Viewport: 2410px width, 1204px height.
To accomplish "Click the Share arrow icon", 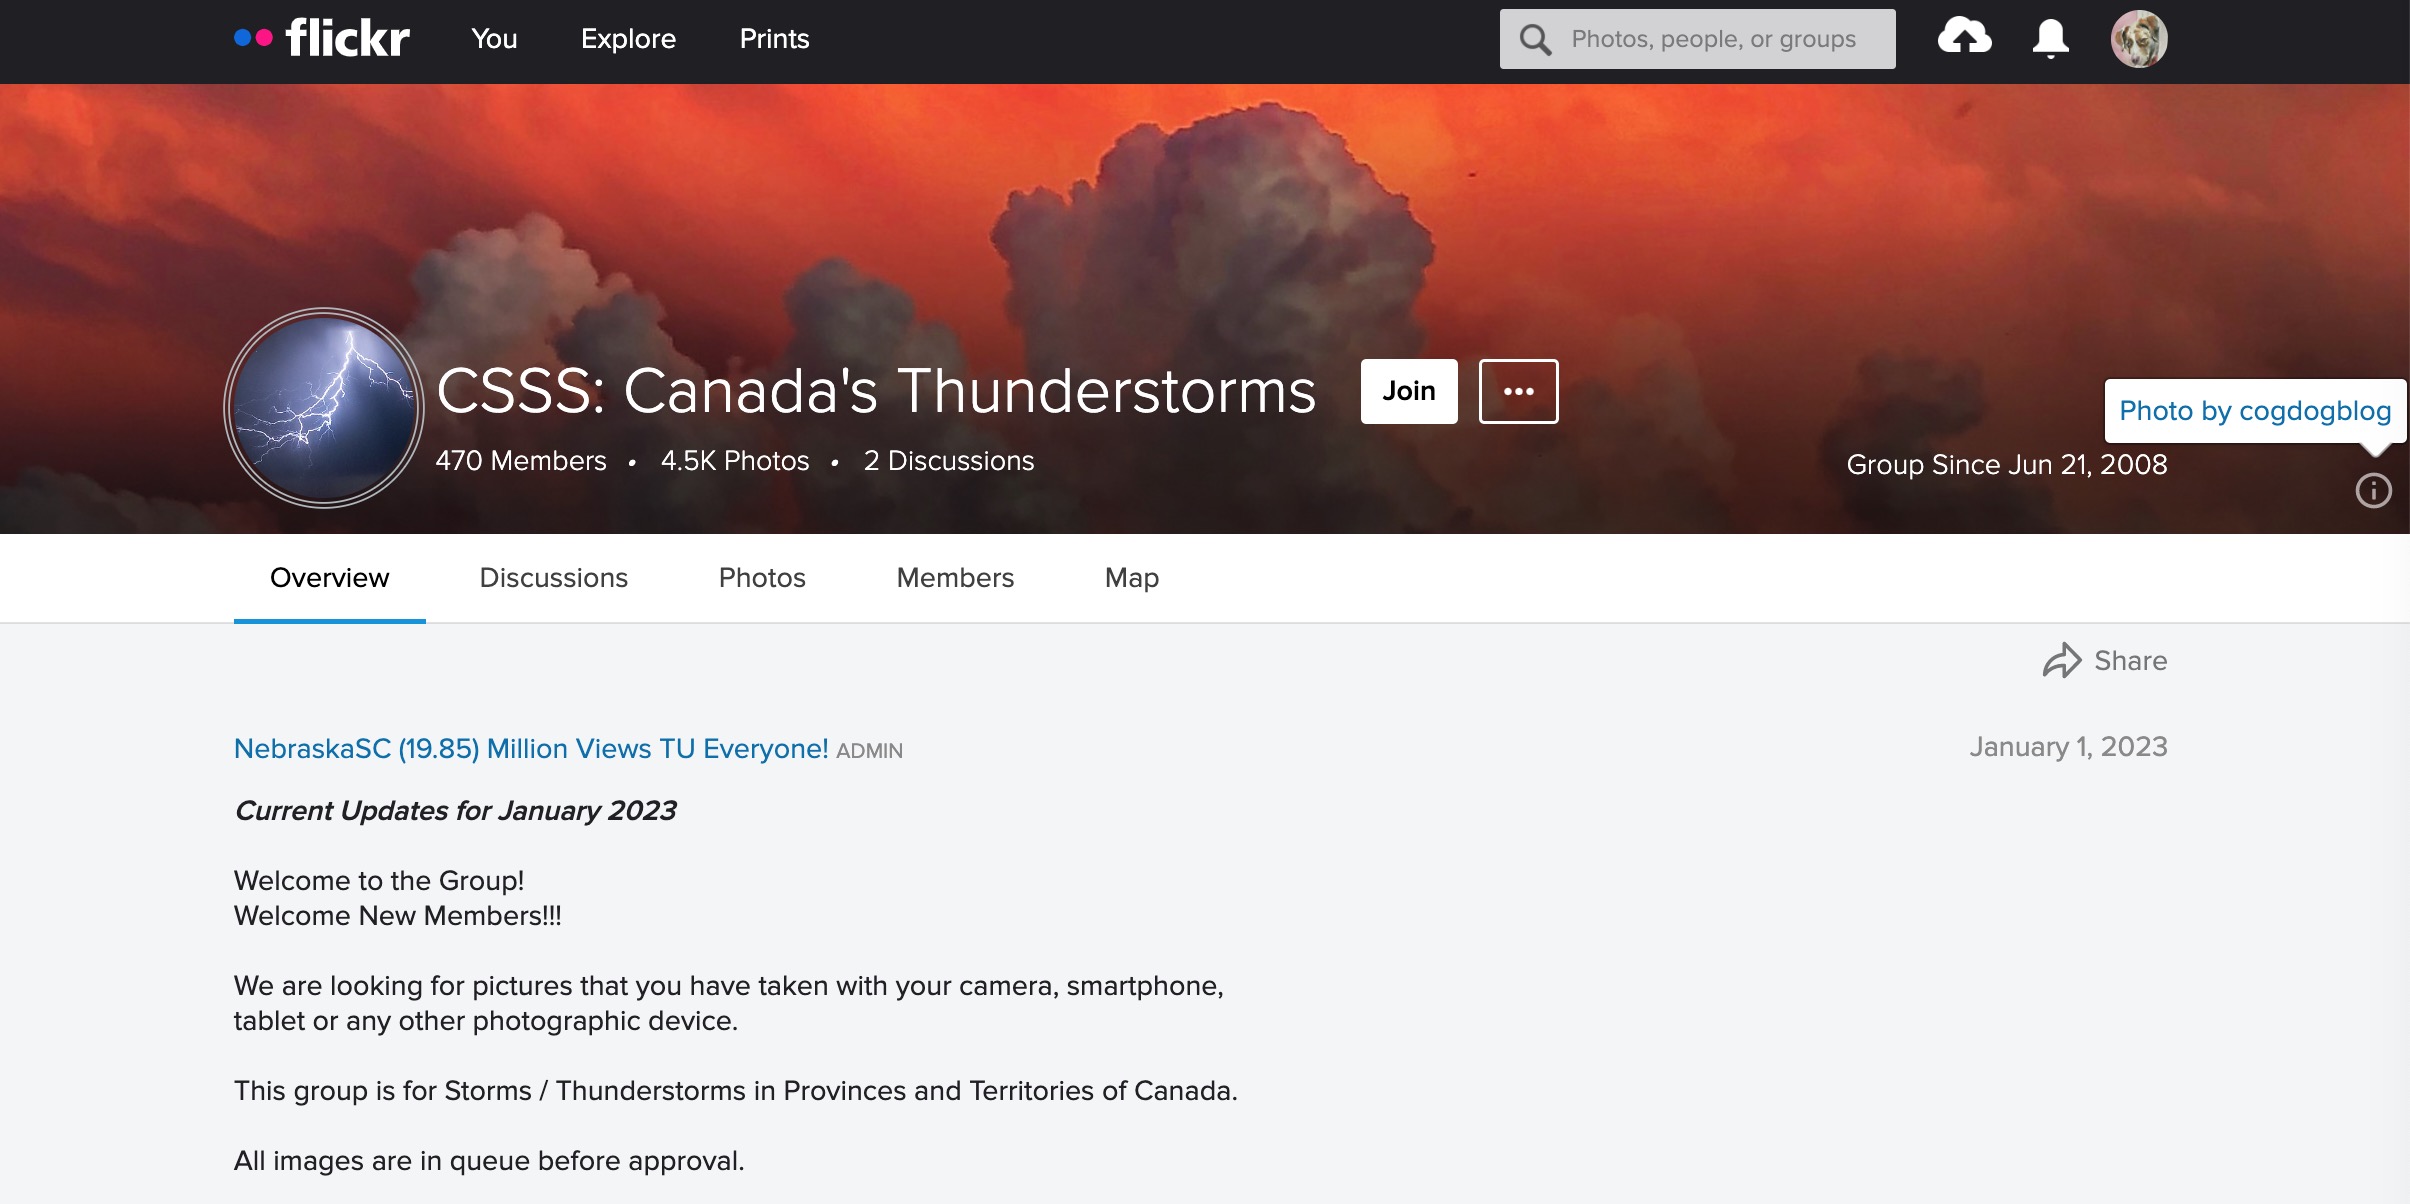I will point(2061,661).
